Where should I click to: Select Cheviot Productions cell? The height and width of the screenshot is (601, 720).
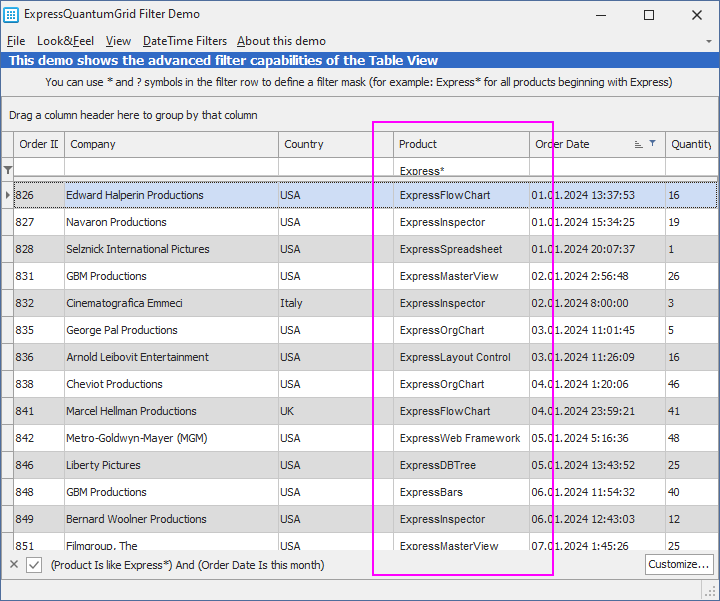pos(171,384)
